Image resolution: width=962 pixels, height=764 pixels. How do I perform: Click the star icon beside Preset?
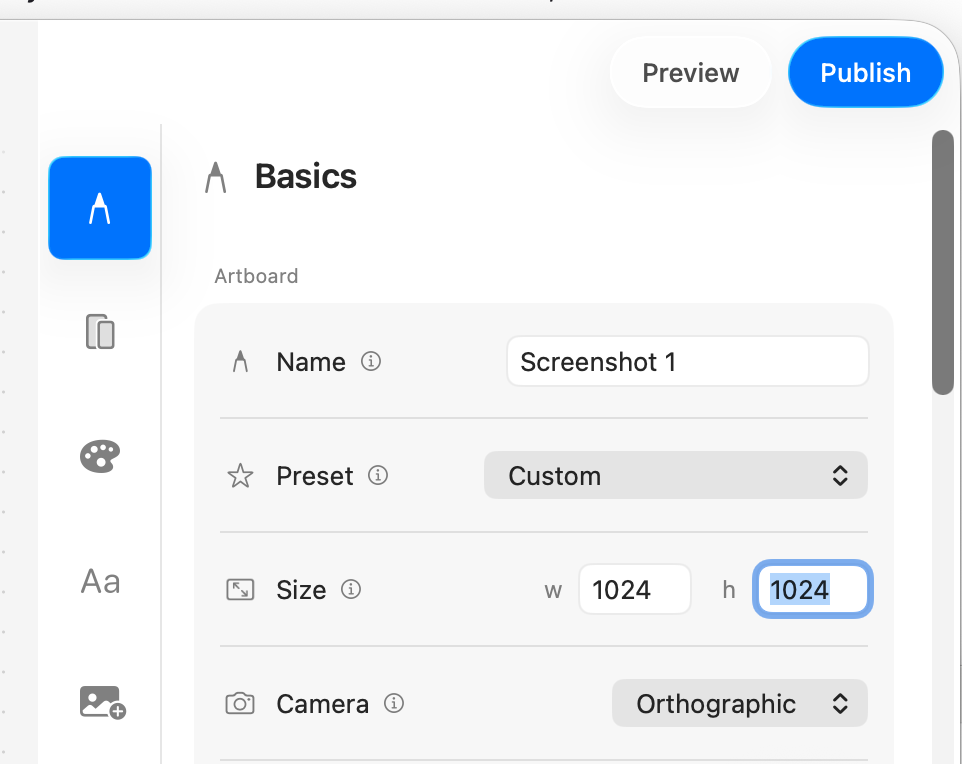(x=240, y=476)
